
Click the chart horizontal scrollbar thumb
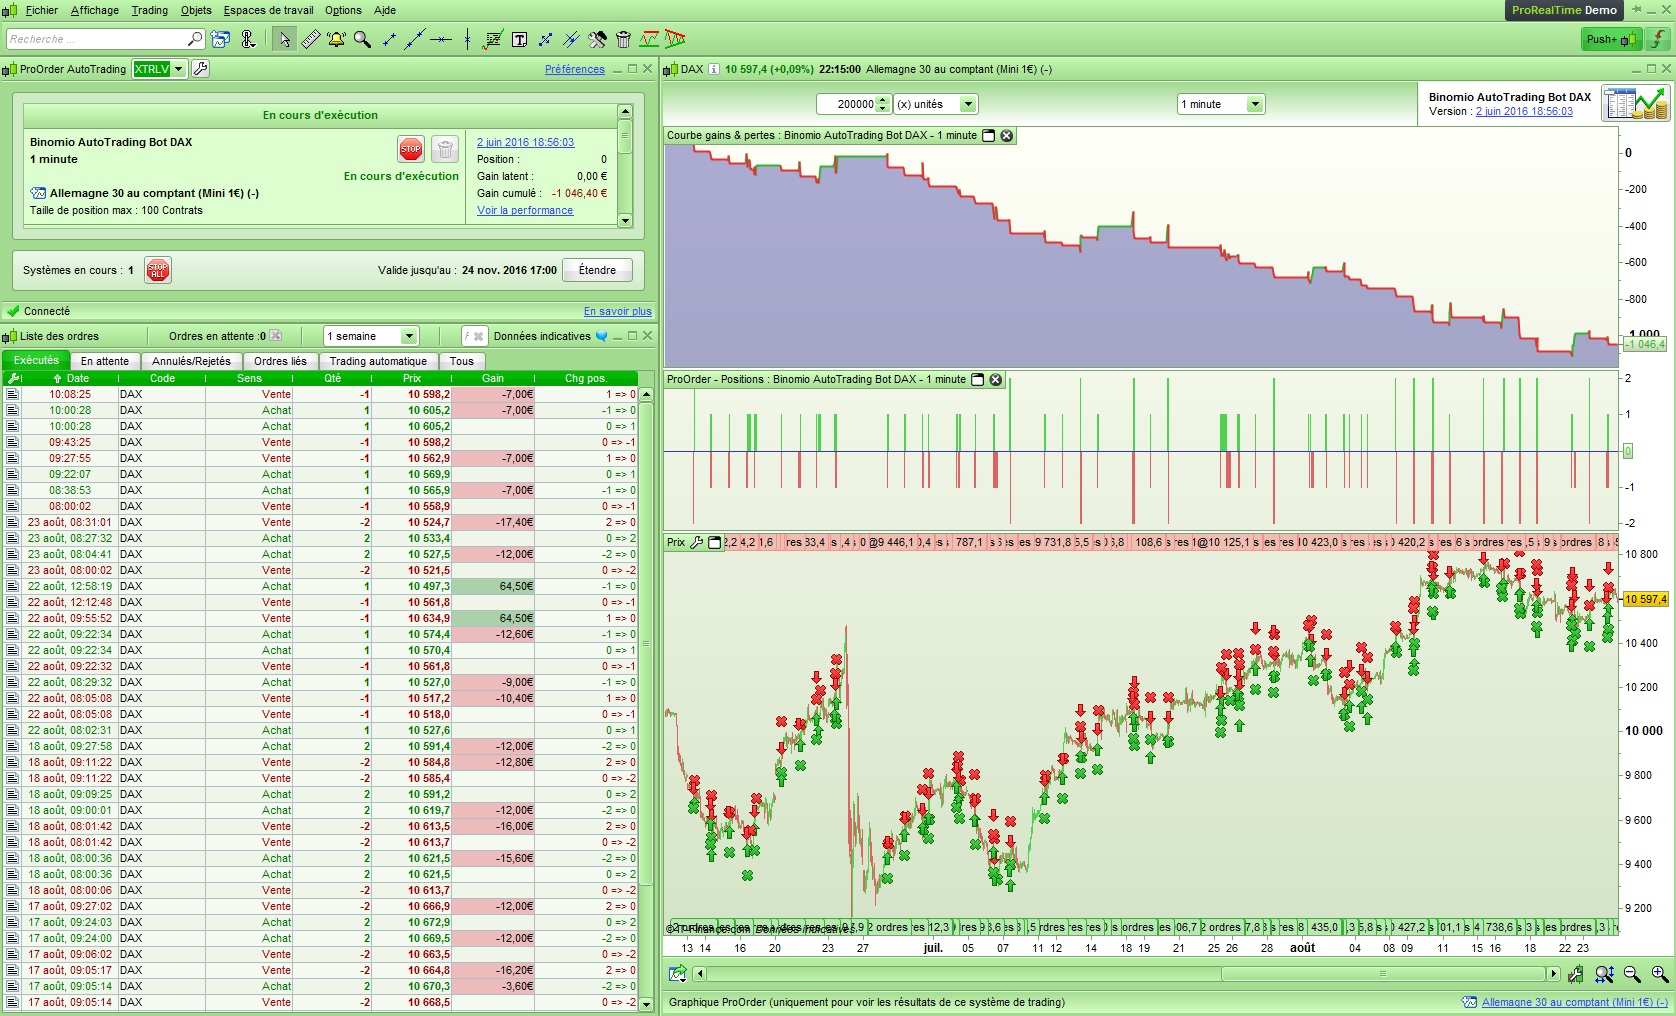1382,974
